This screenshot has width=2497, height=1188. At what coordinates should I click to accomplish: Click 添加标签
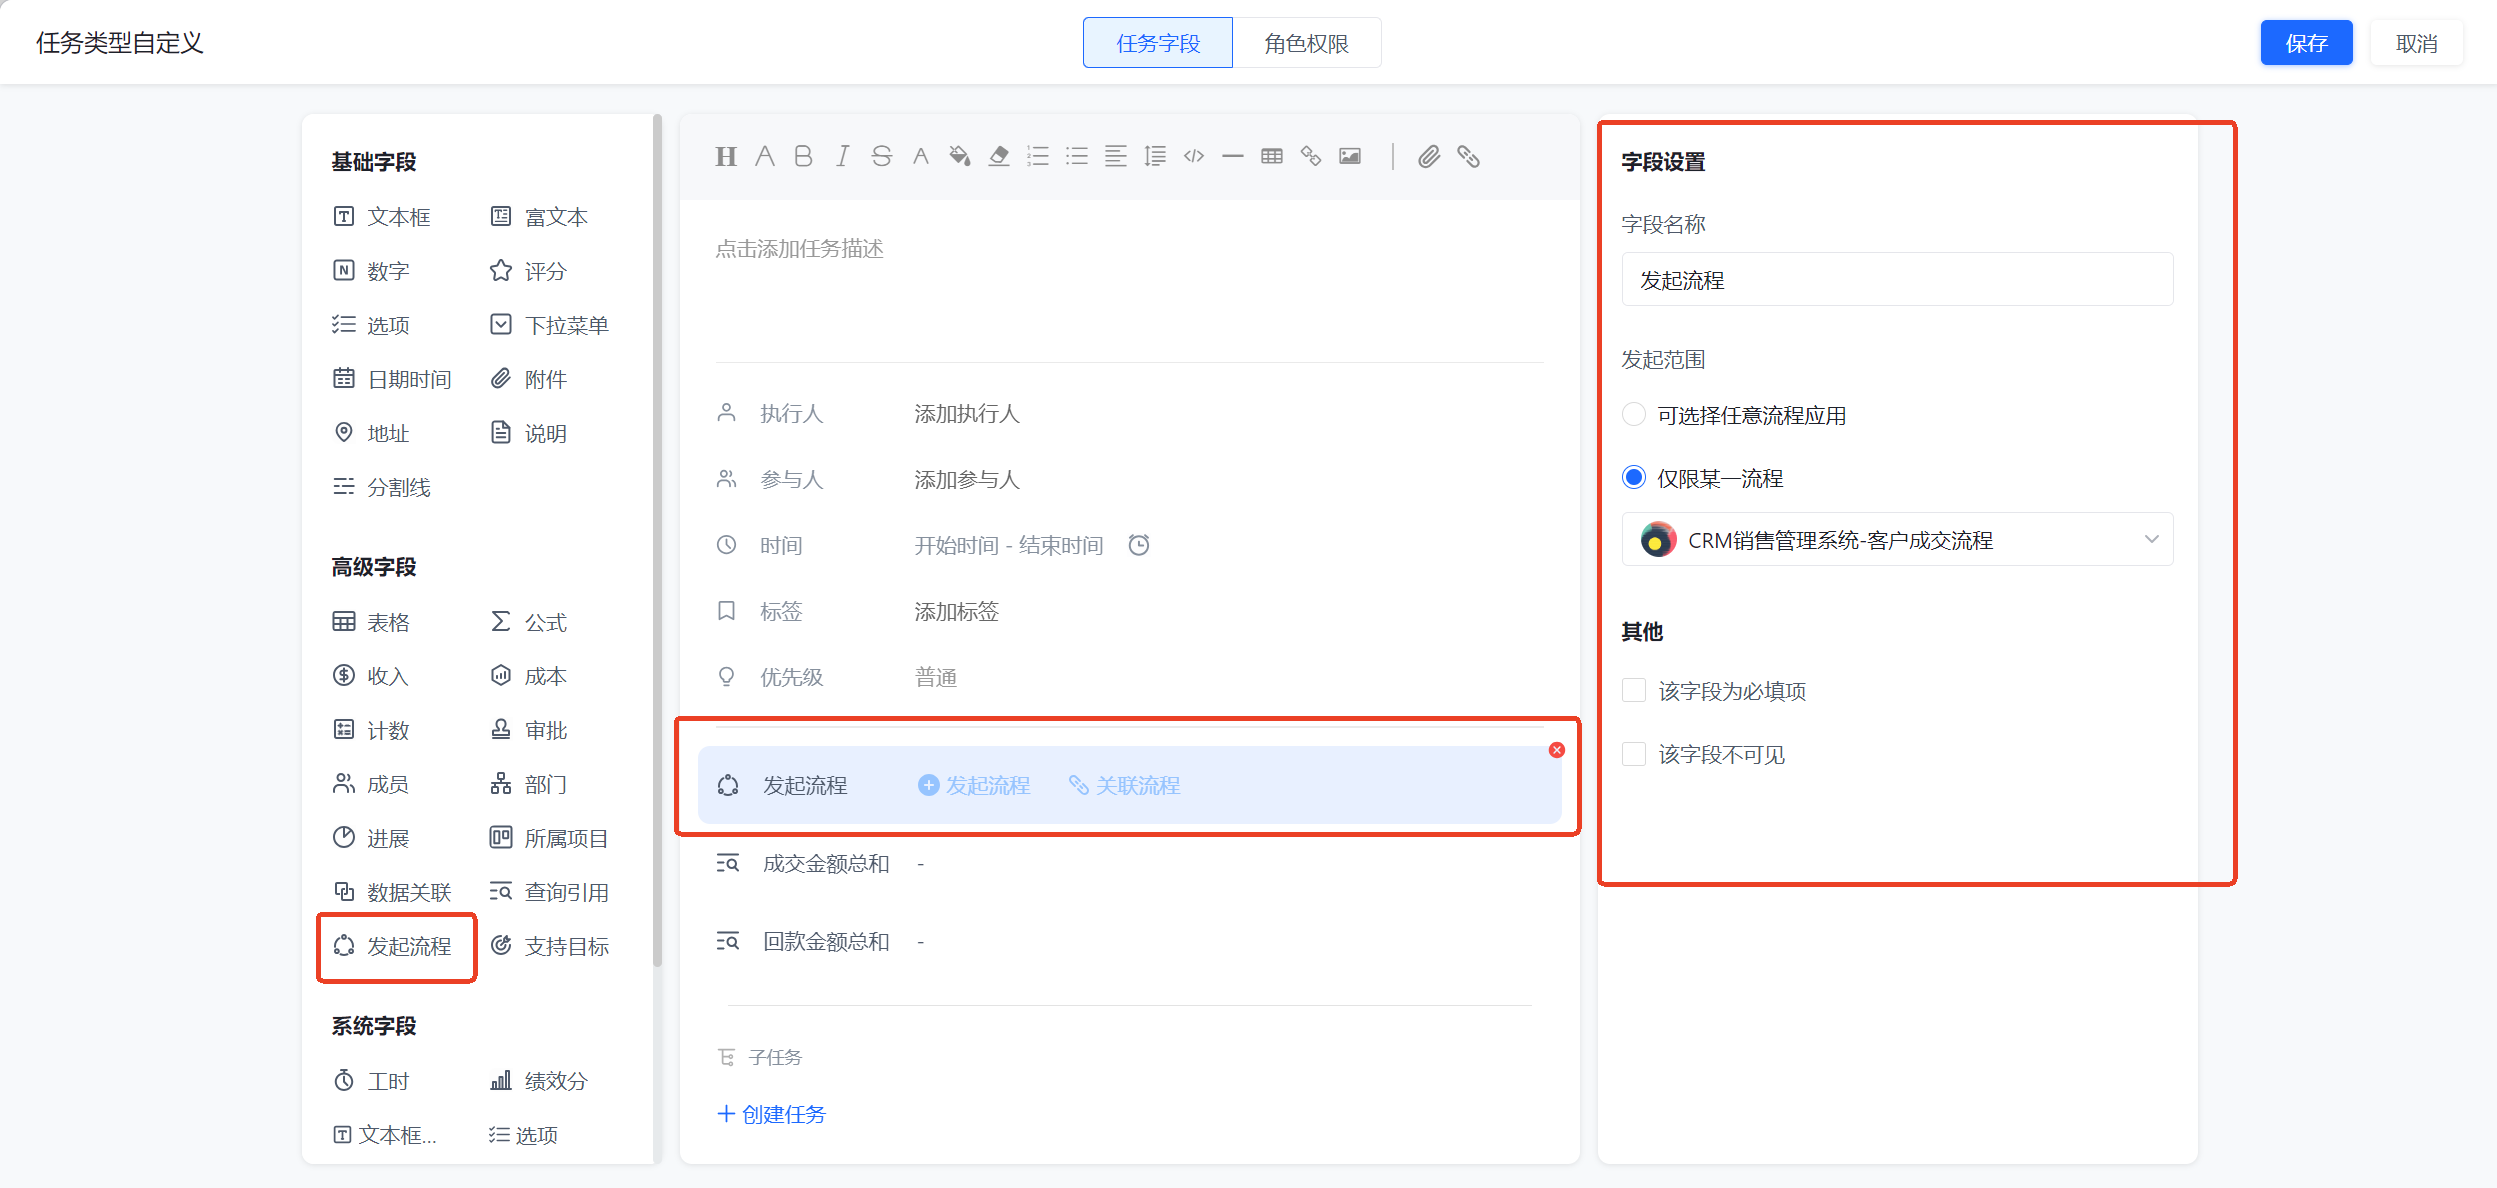pyautogui.click(x=956, y=612)
